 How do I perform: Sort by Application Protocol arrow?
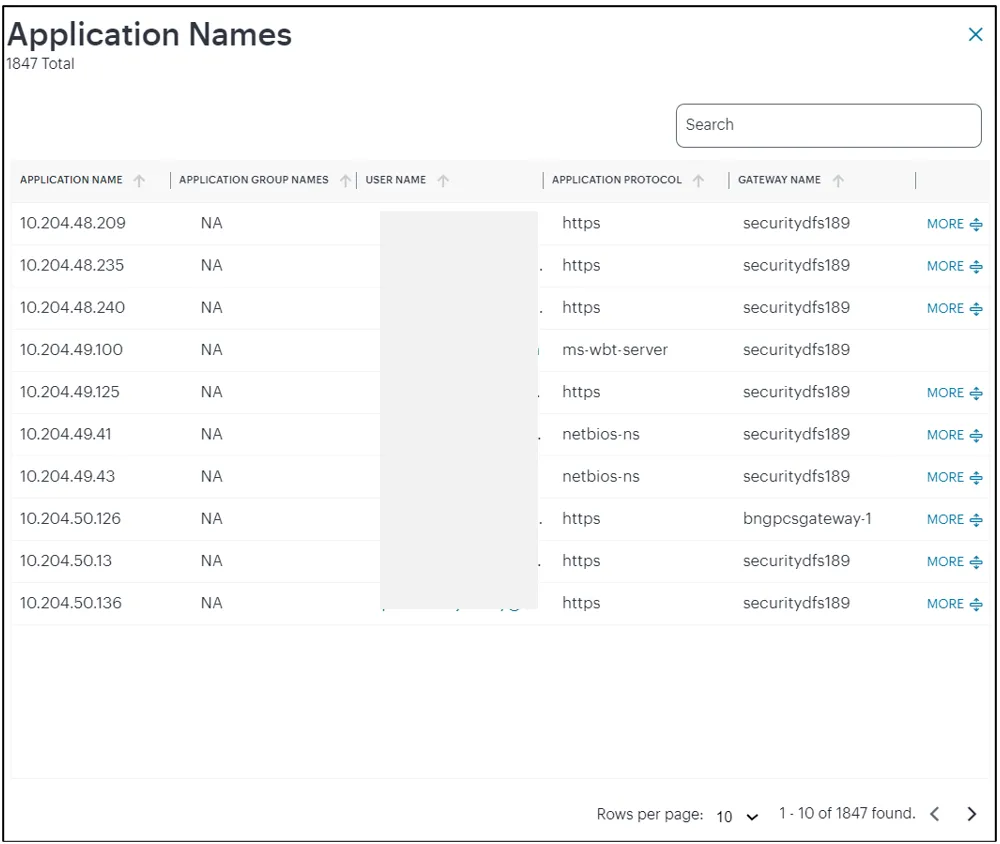point(698,181)
